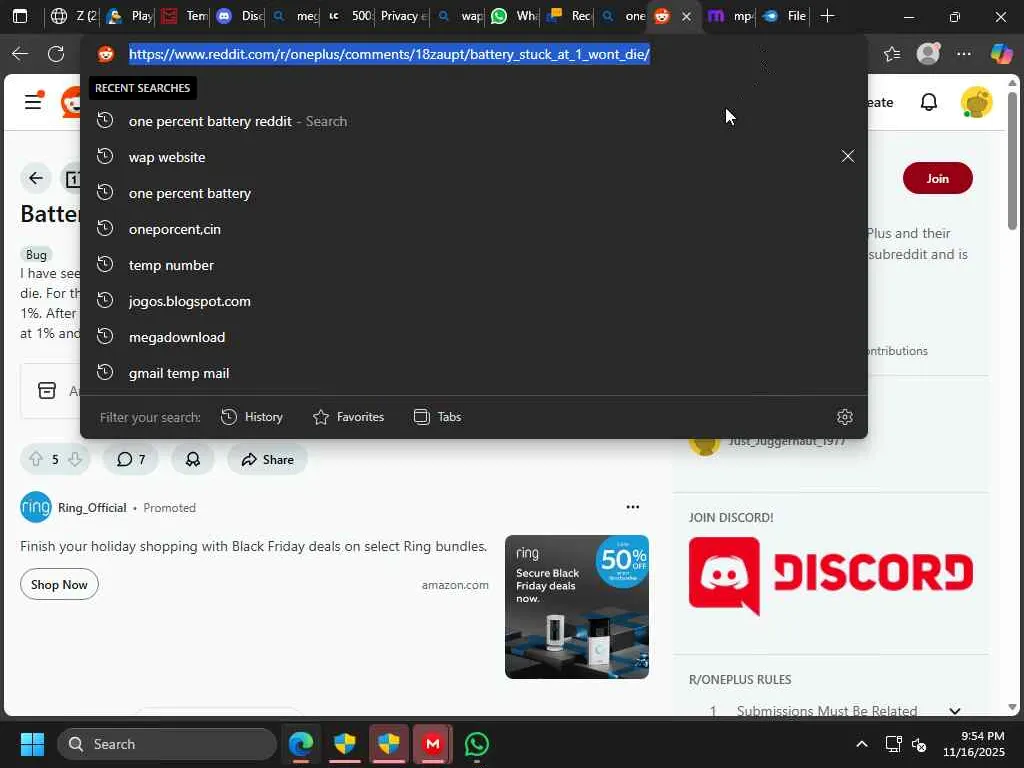1024x768 pixels.
Task: Open the Windows Start menu
Action: (x=32, y=744)
